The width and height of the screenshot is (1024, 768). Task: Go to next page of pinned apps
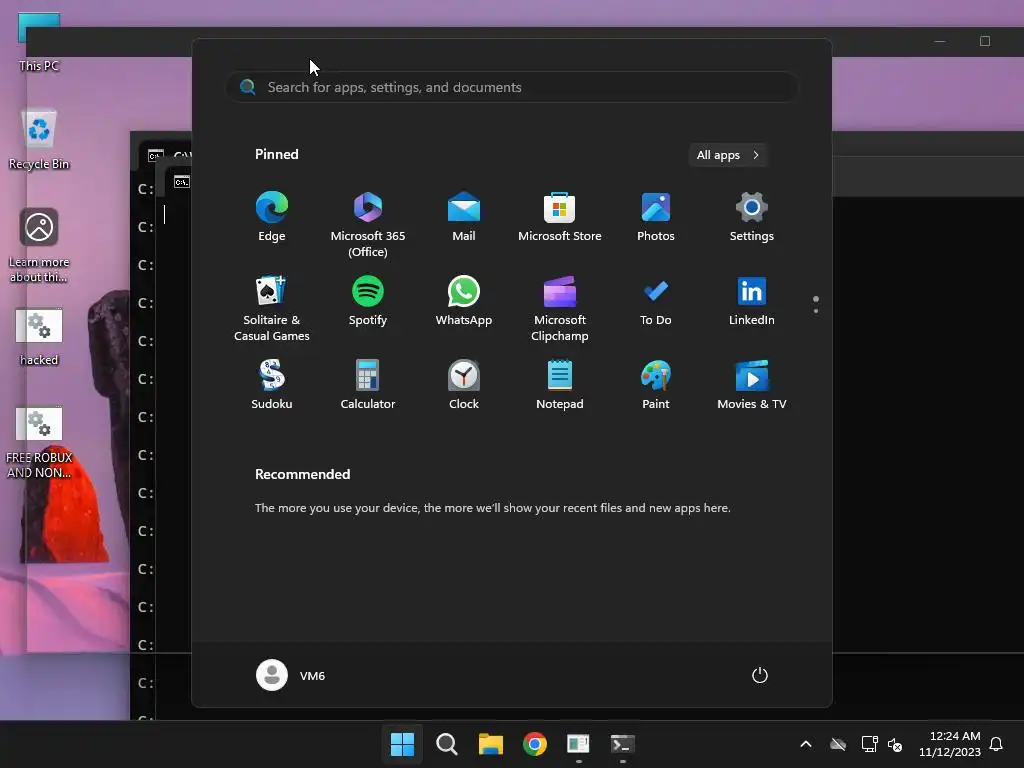click(x=816, y=311)
